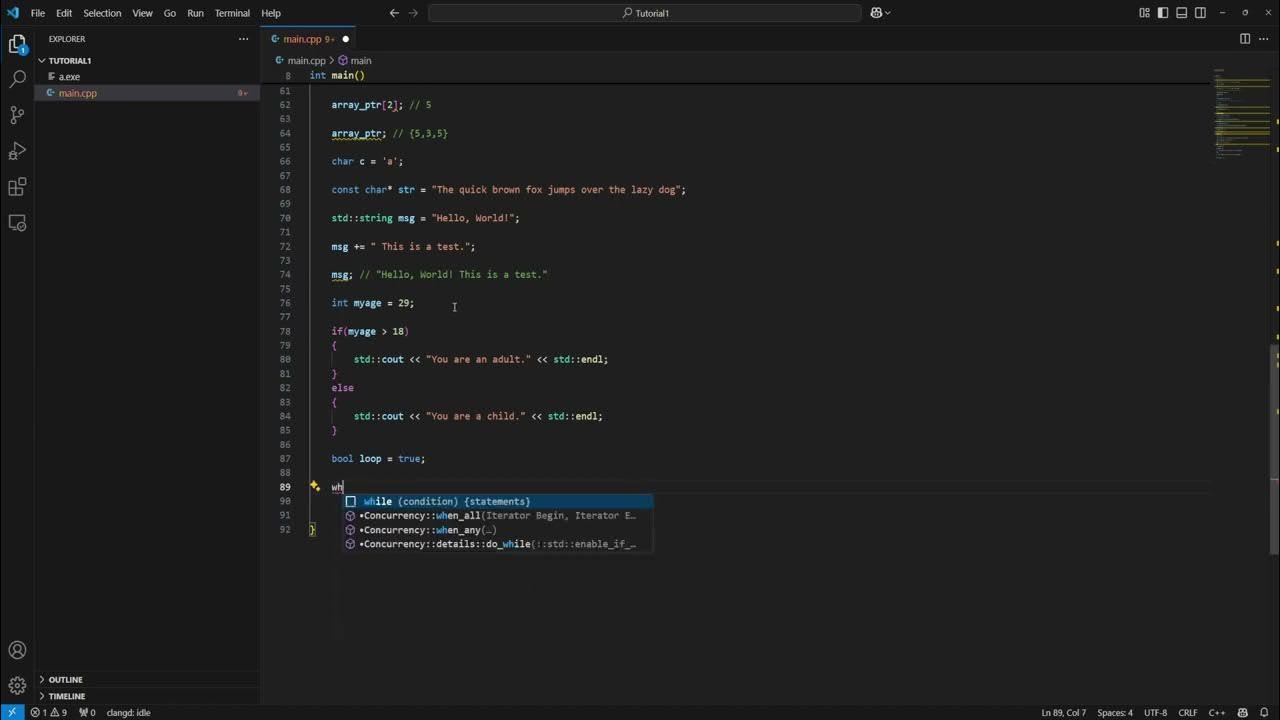Choose the while snippet suggestion
1280x720 pixels.
498,501
